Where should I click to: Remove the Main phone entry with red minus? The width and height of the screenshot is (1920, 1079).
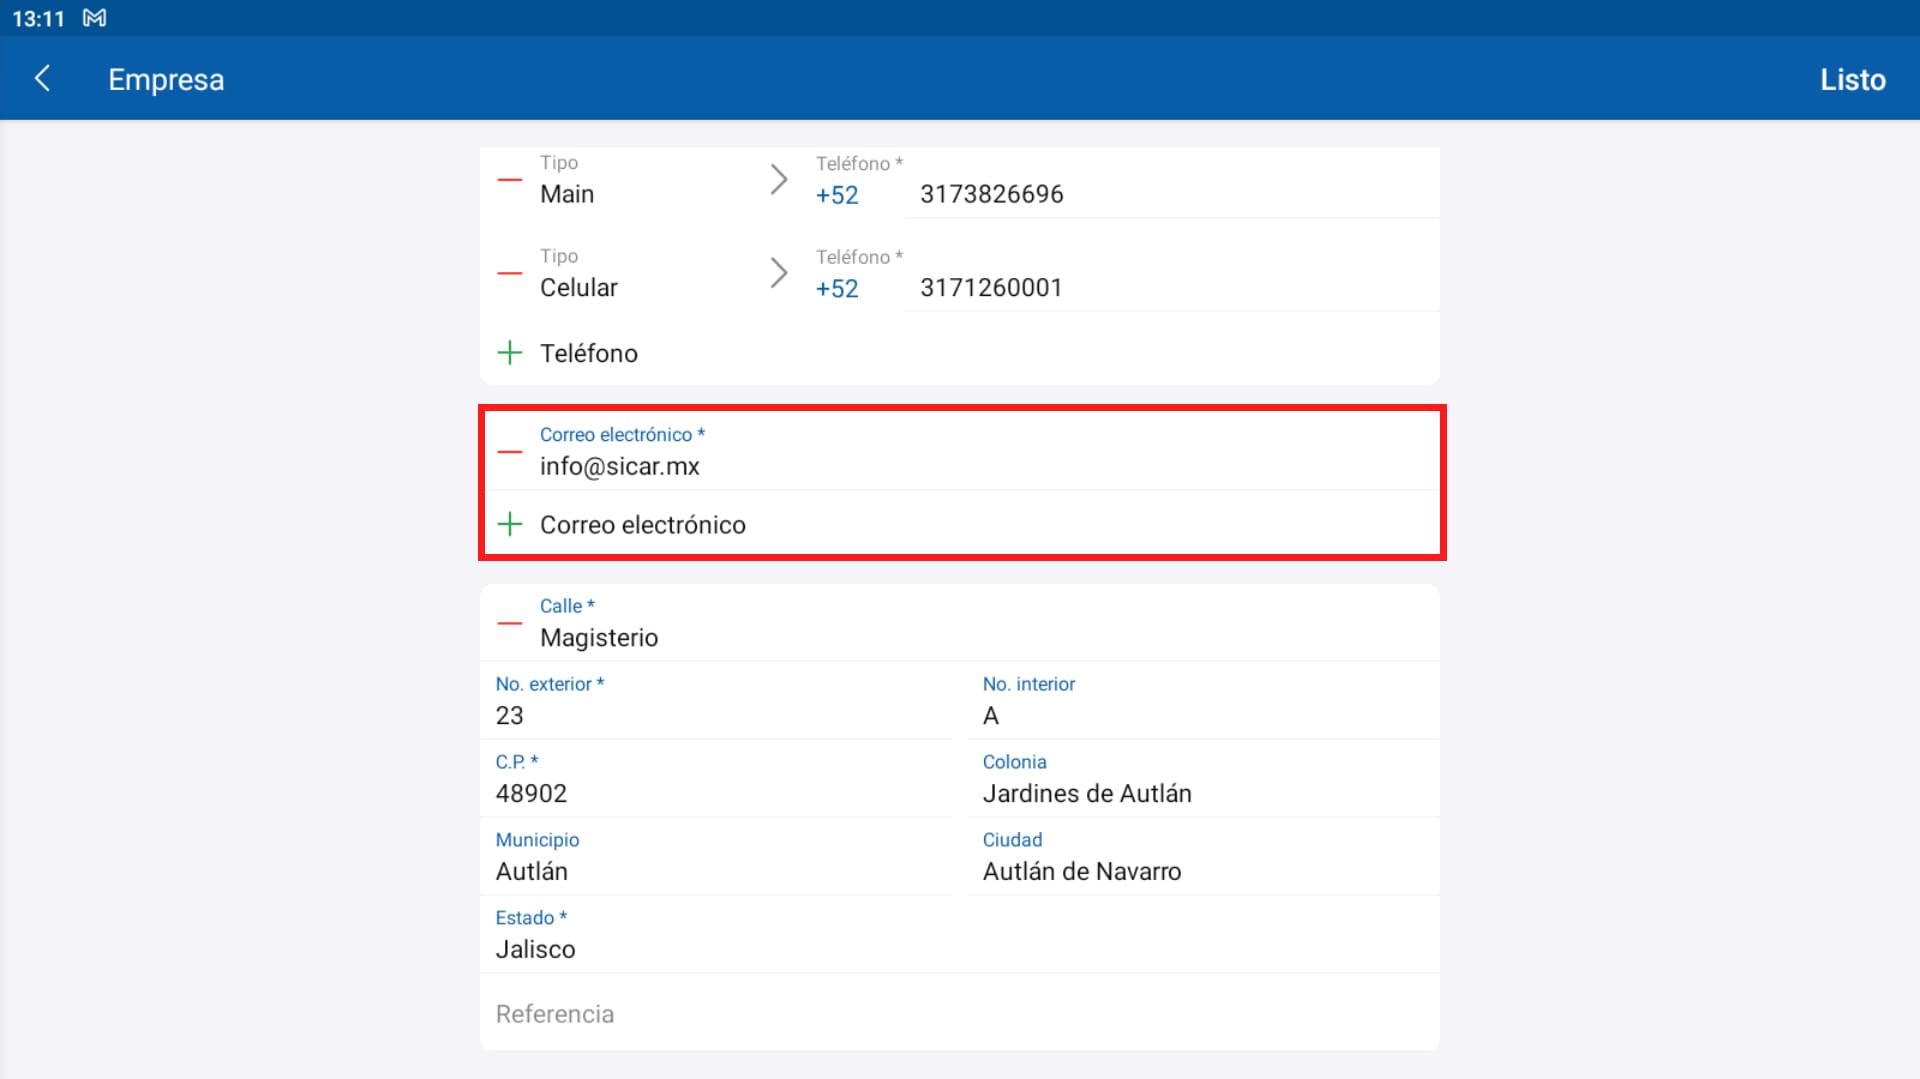click(510, 180)
